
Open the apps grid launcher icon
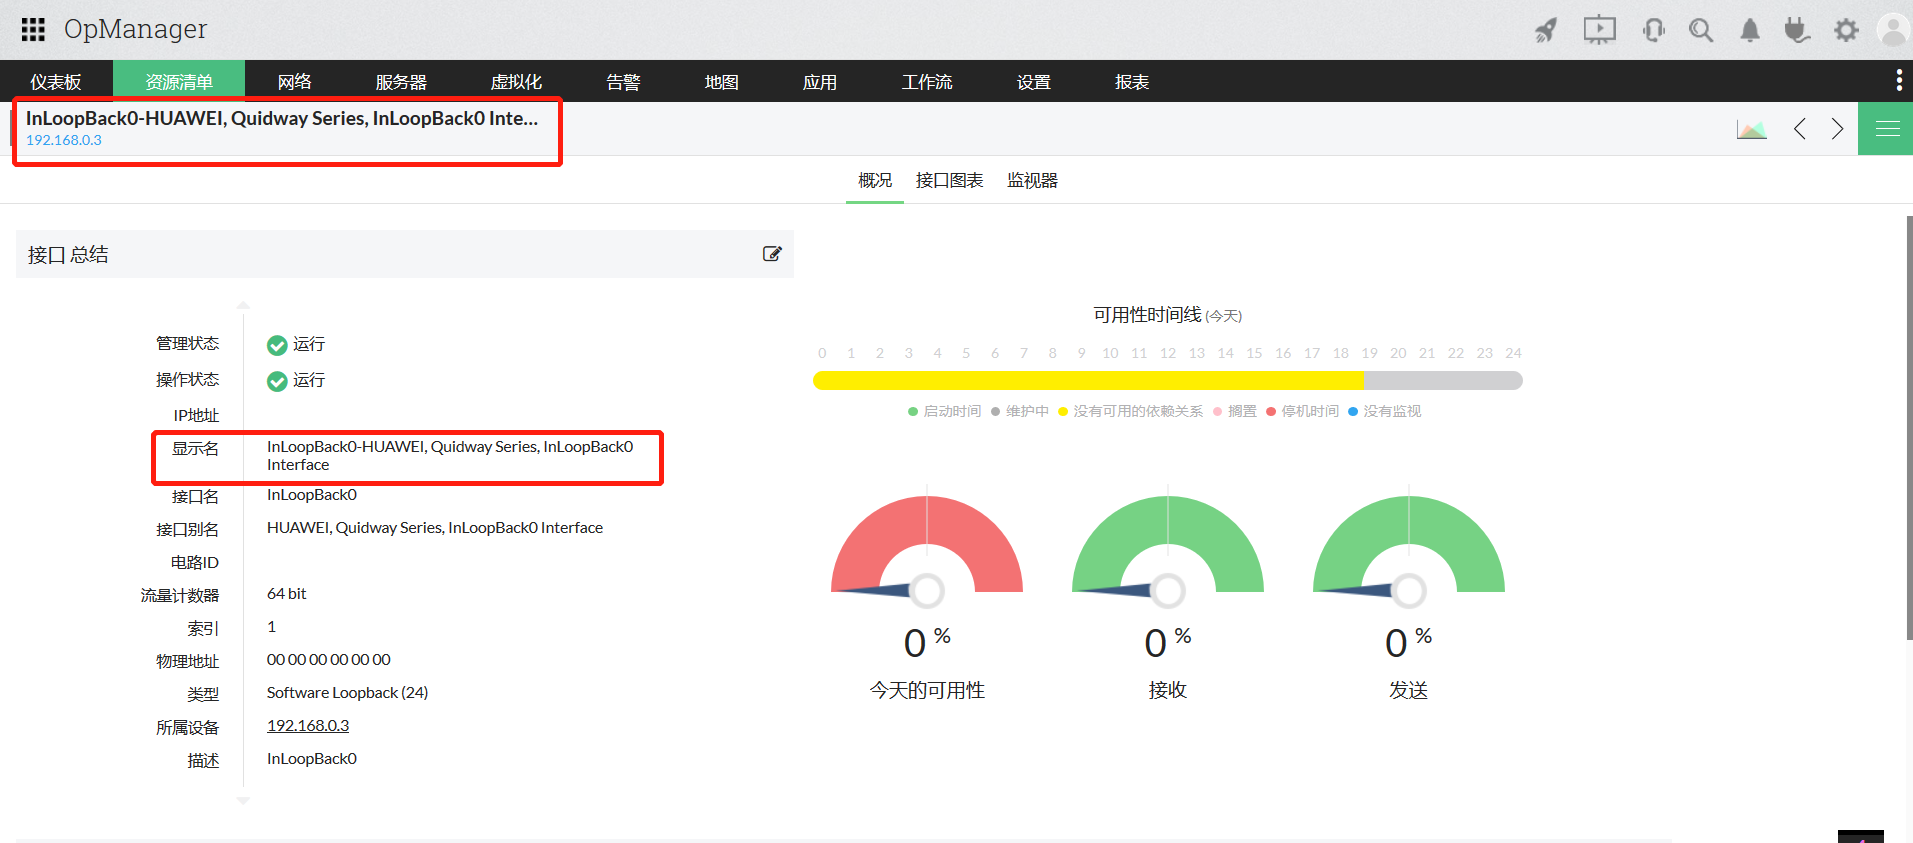pos(33,30)
